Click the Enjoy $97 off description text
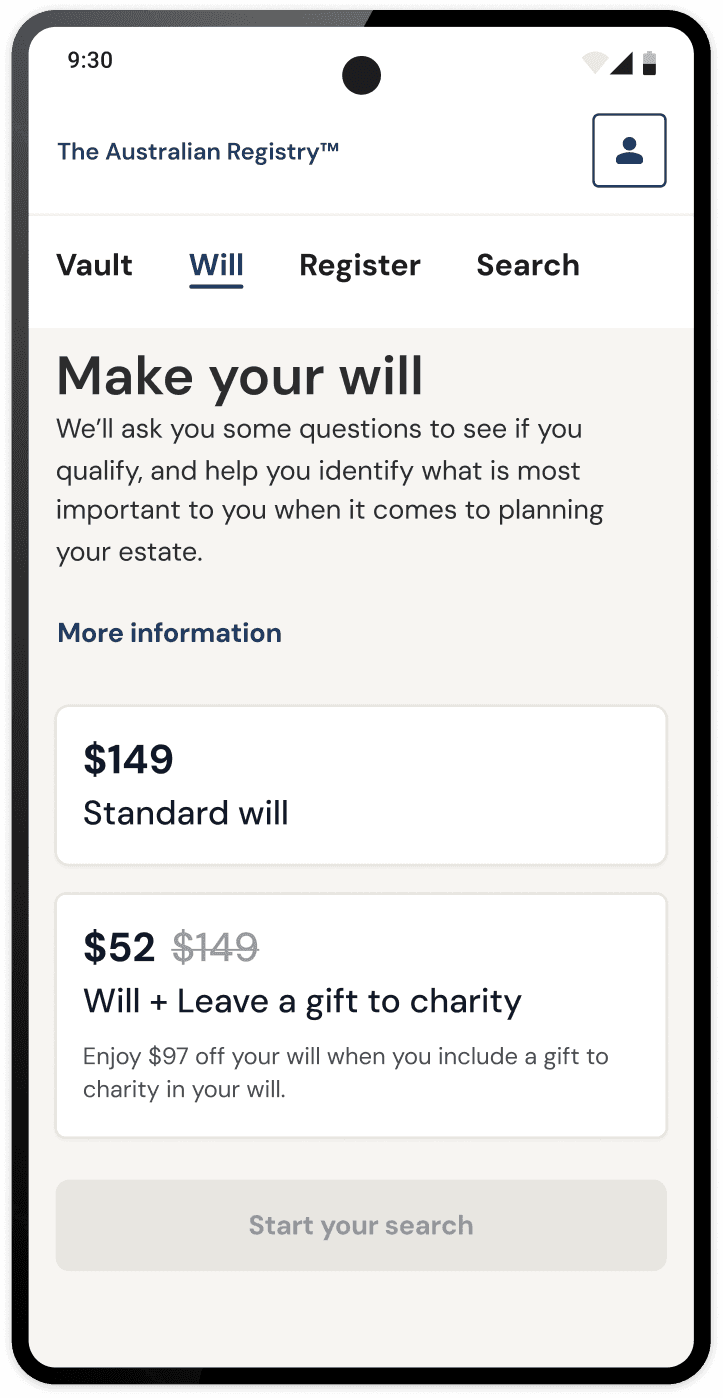This screenshot has width=723, height=1398. (346, 1073)
